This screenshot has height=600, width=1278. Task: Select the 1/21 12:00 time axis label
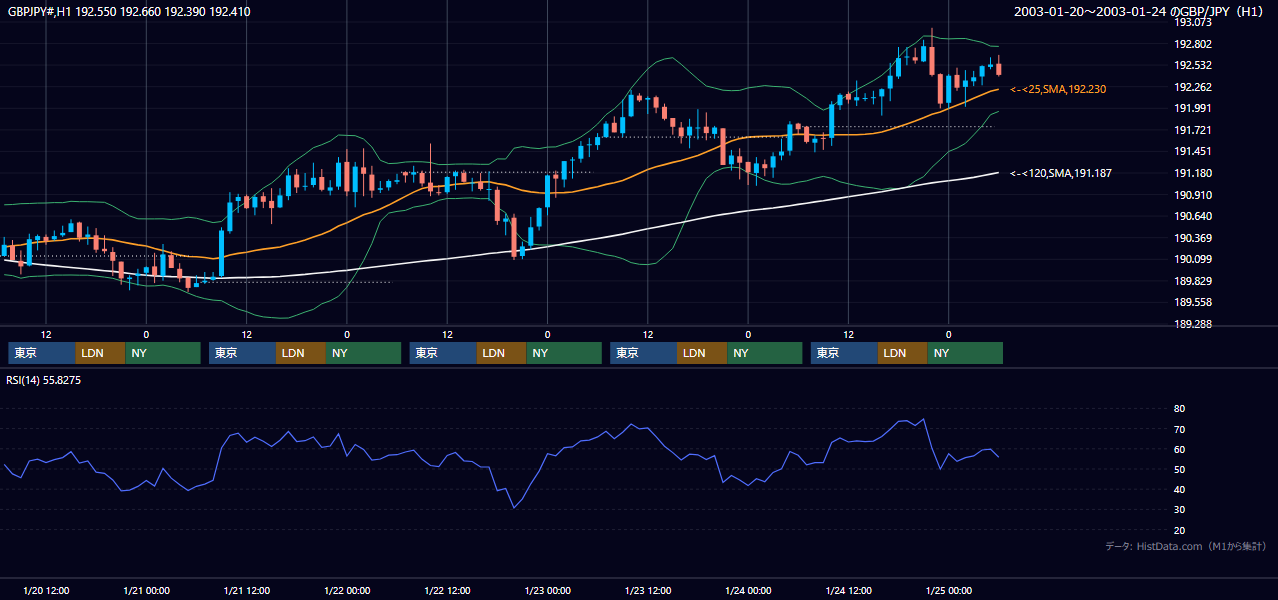pyautogui.click(x=246, y=591)
